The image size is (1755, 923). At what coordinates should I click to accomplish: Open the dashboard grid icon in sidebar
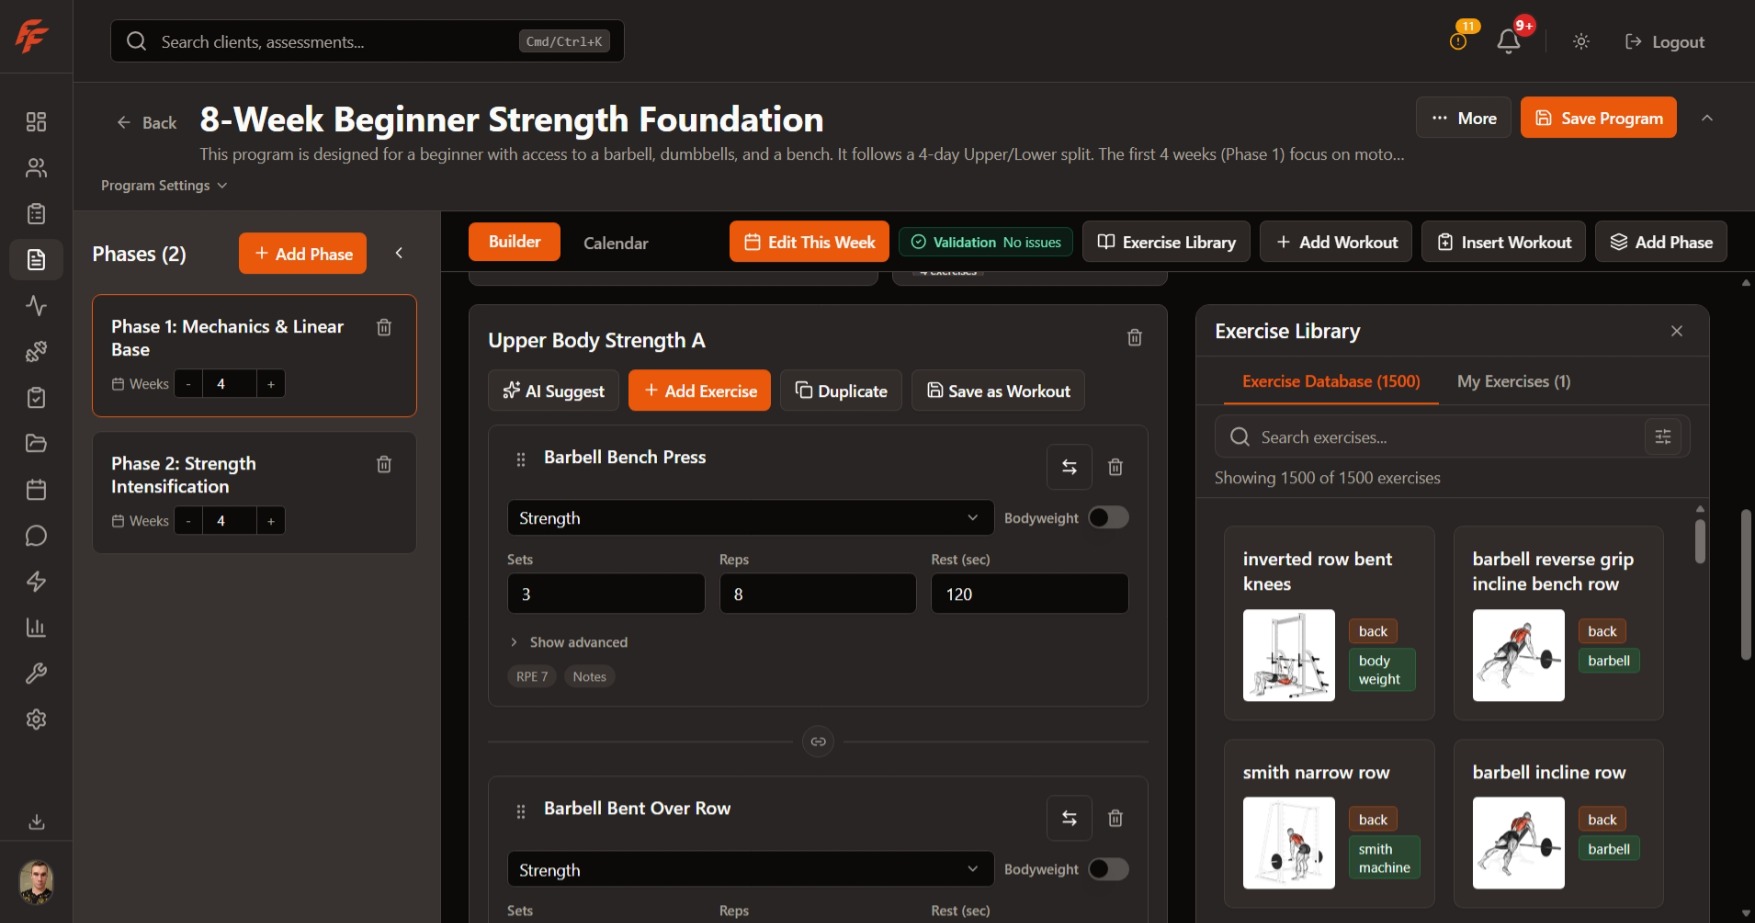36,121
